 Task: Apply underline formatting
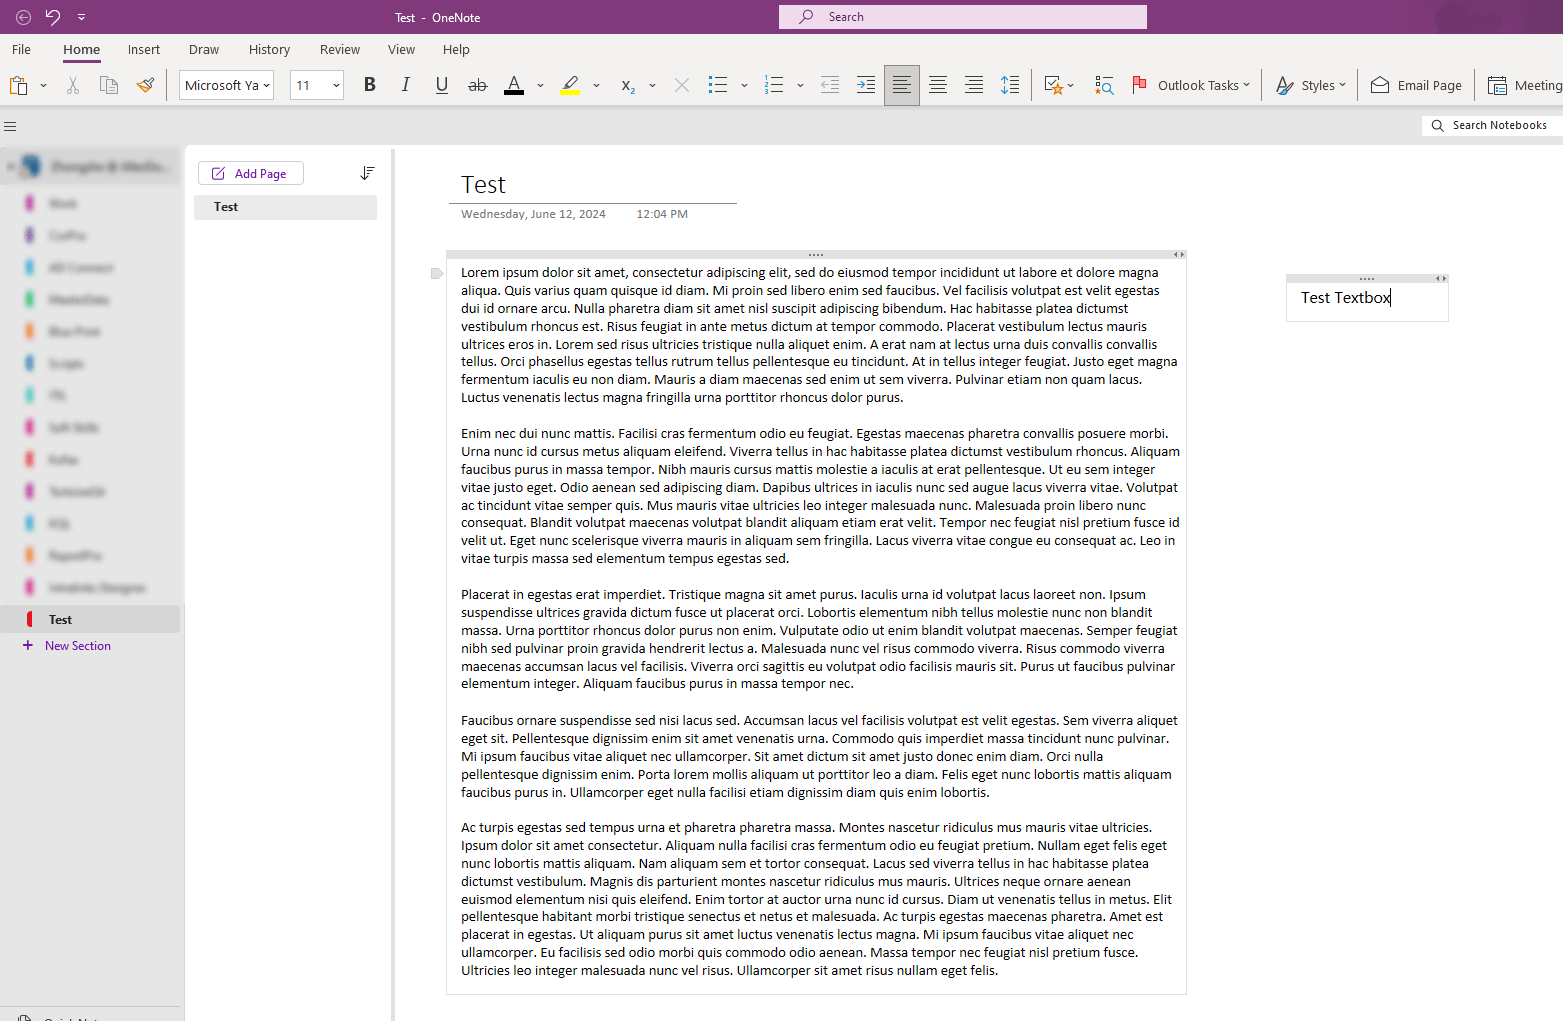coord(441,85)
